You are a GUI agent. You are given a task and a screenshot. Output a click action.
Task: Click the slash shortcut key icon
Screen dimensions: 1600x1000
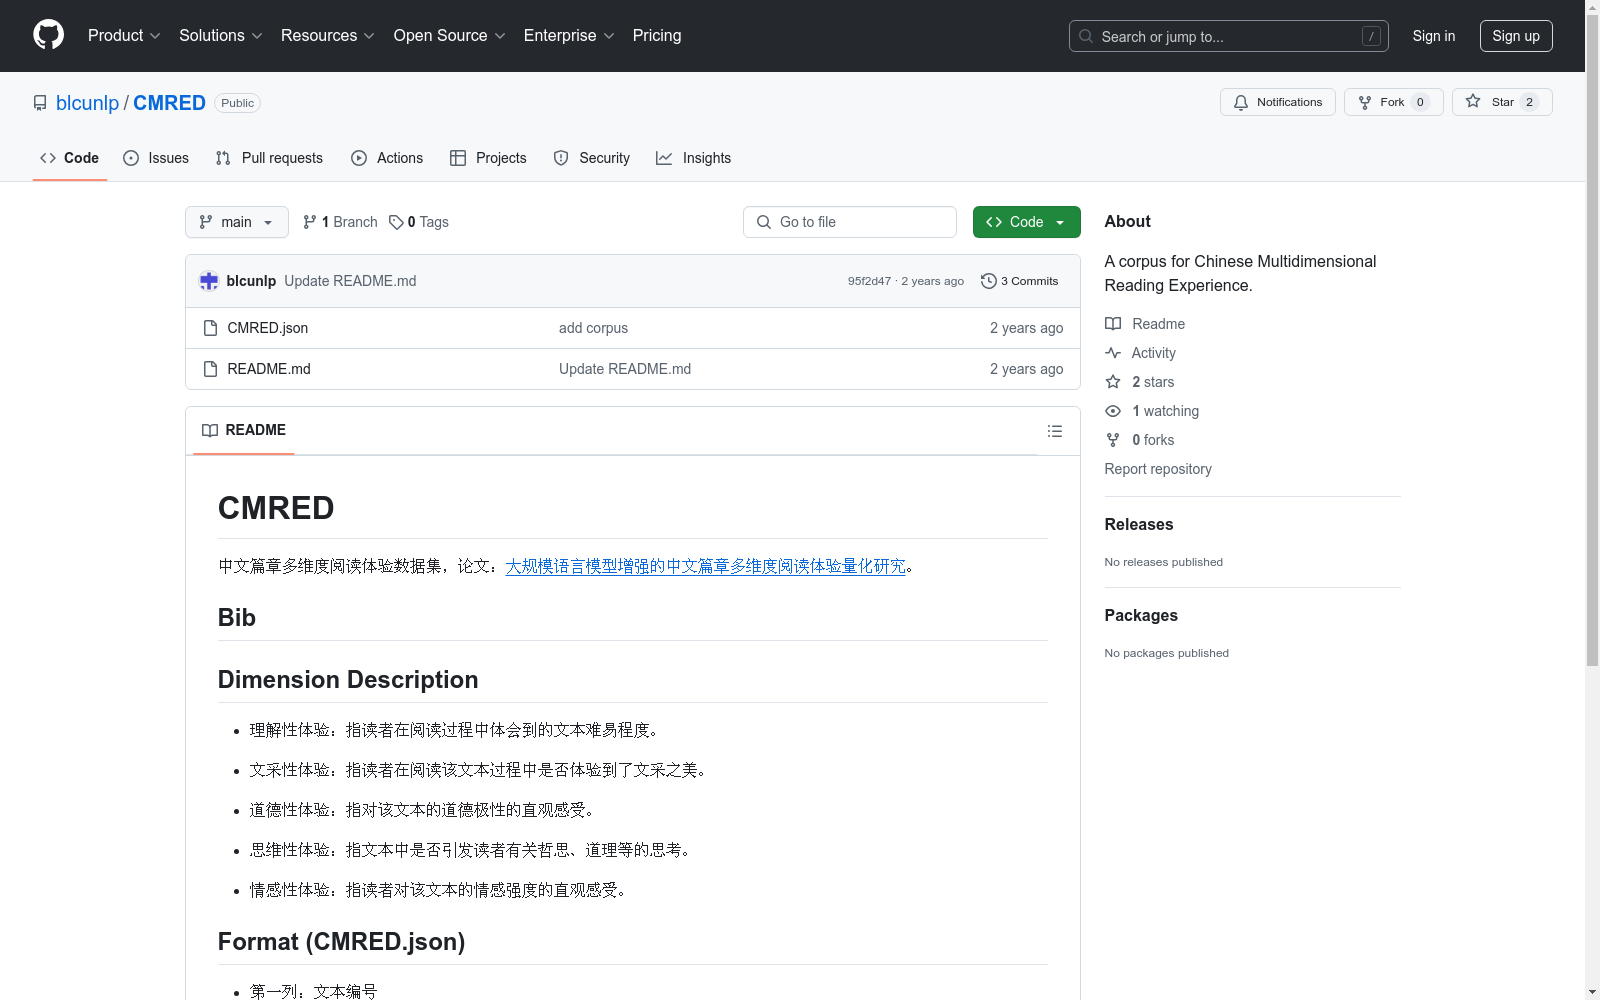[x=1371, y=36]
